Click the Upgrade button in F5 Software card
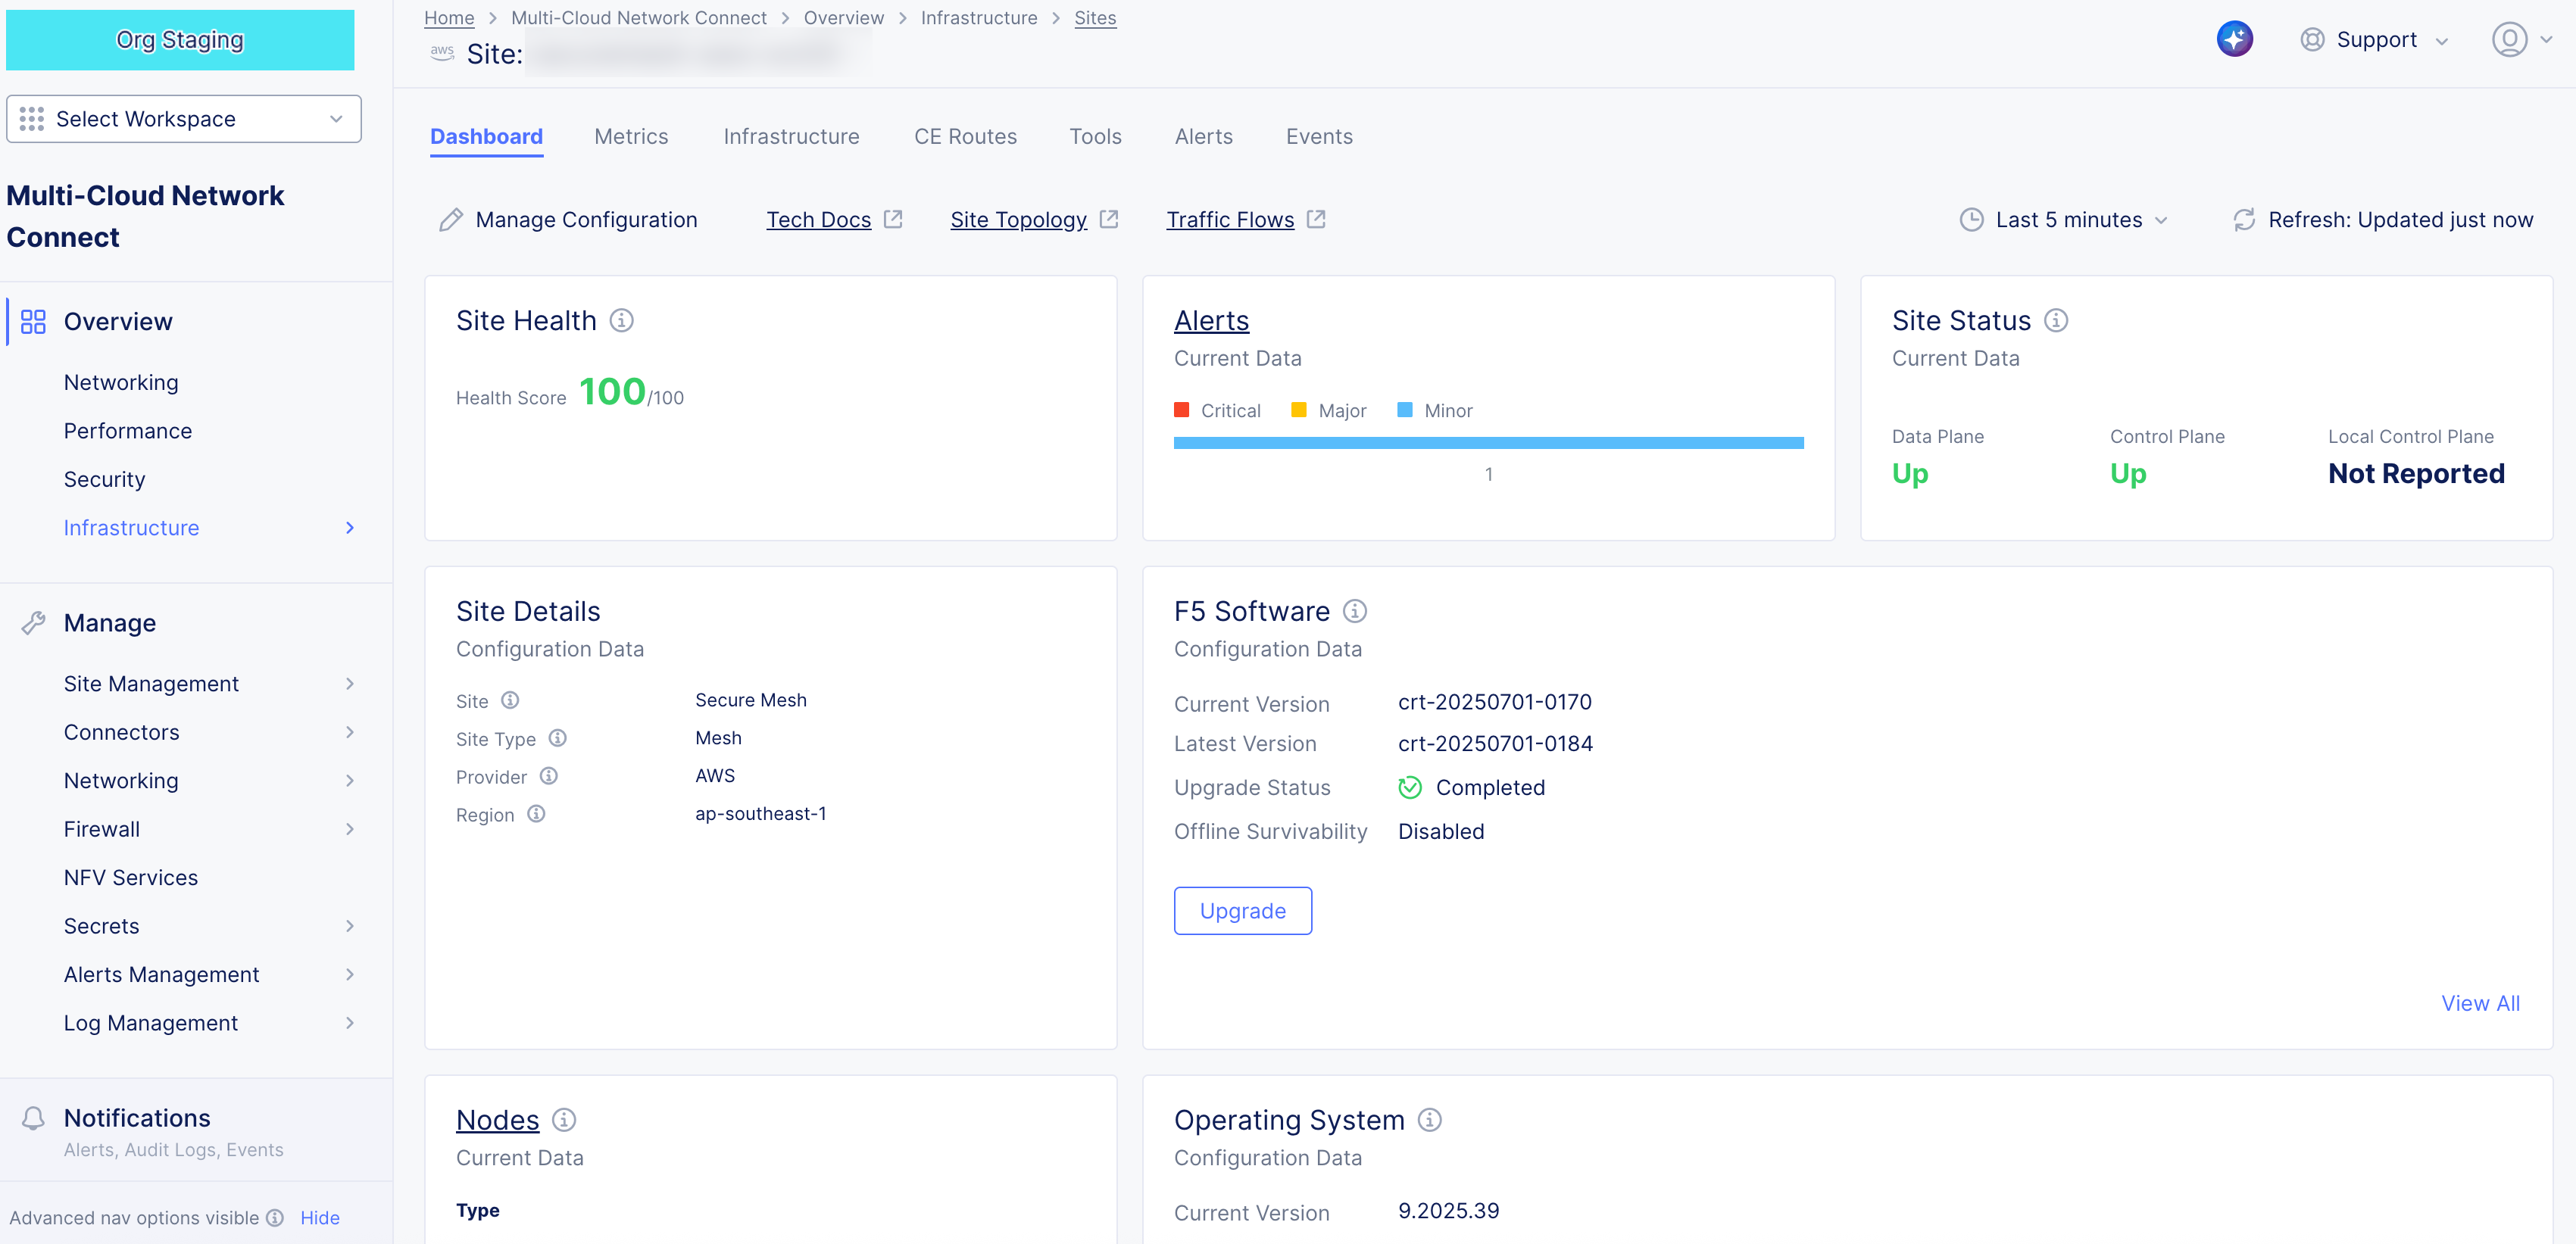Viewport: 2576px width, 1244px height. [x=1242, y=910]
